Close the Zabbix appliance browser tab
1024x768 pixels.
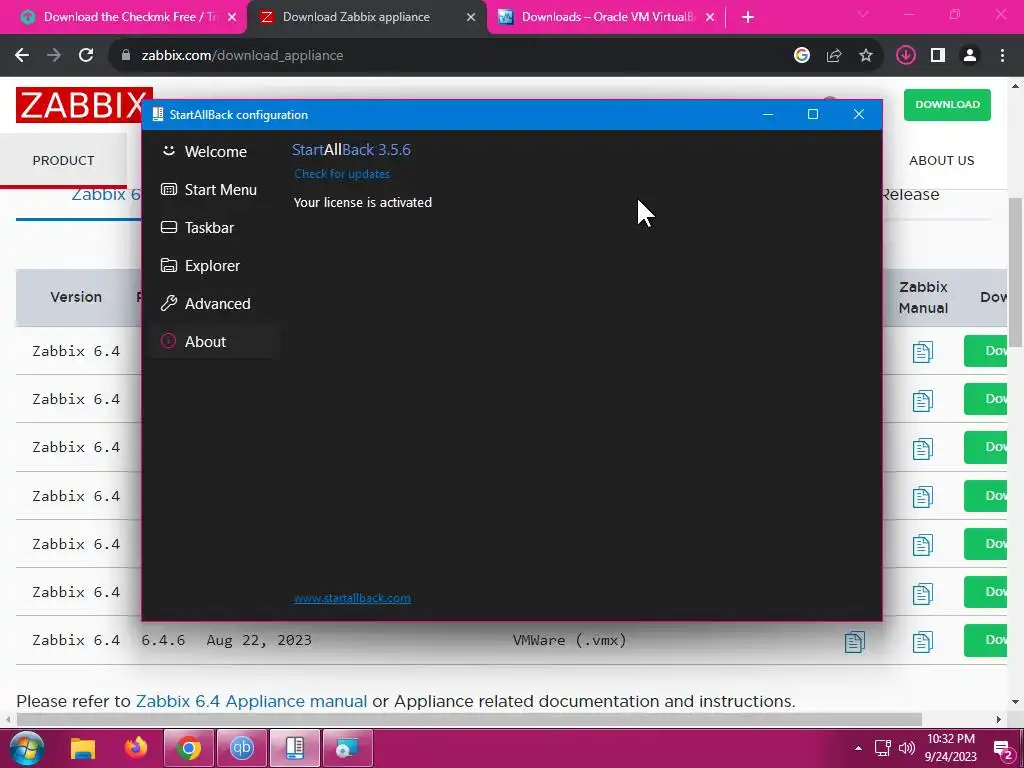click(471, 17)
